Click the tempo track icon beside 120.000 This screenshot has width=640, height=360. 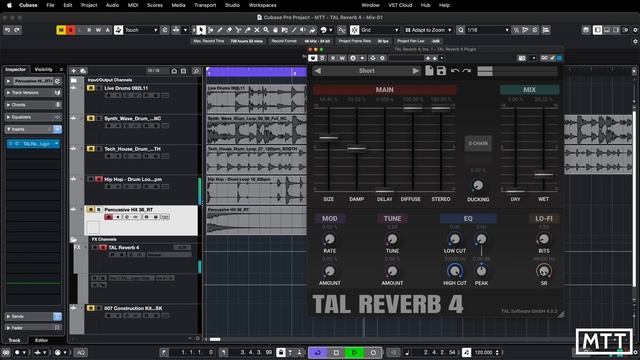467,352
